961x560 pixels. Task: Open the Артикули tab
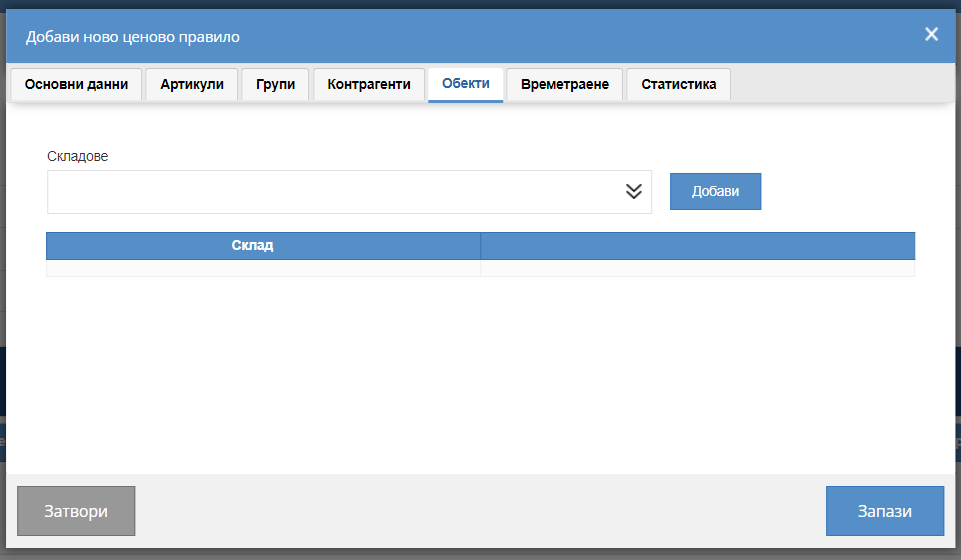coord(192,85)
